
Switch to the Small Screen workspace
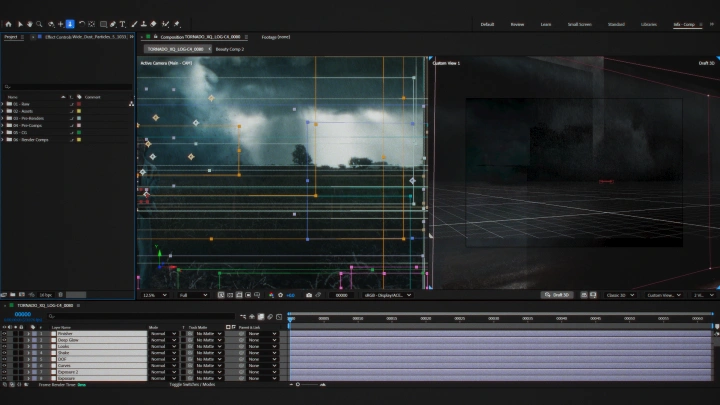pos(579,24)
